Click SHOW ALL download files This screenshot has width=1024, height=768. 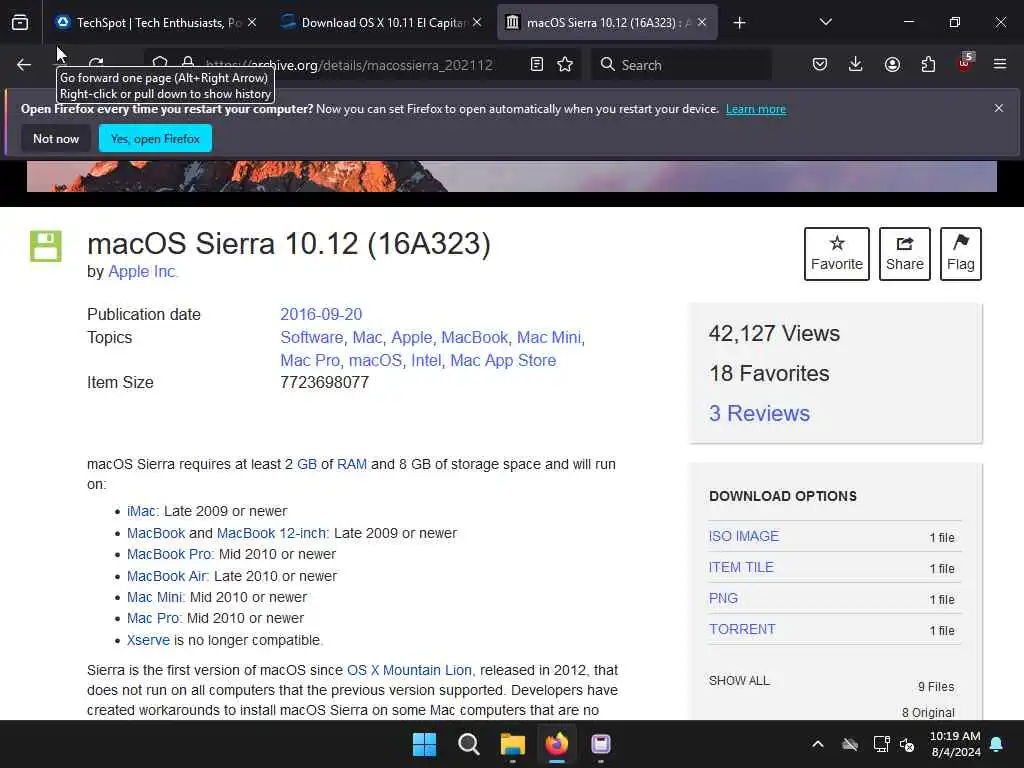pyautogui.click(x=739, y=680)
